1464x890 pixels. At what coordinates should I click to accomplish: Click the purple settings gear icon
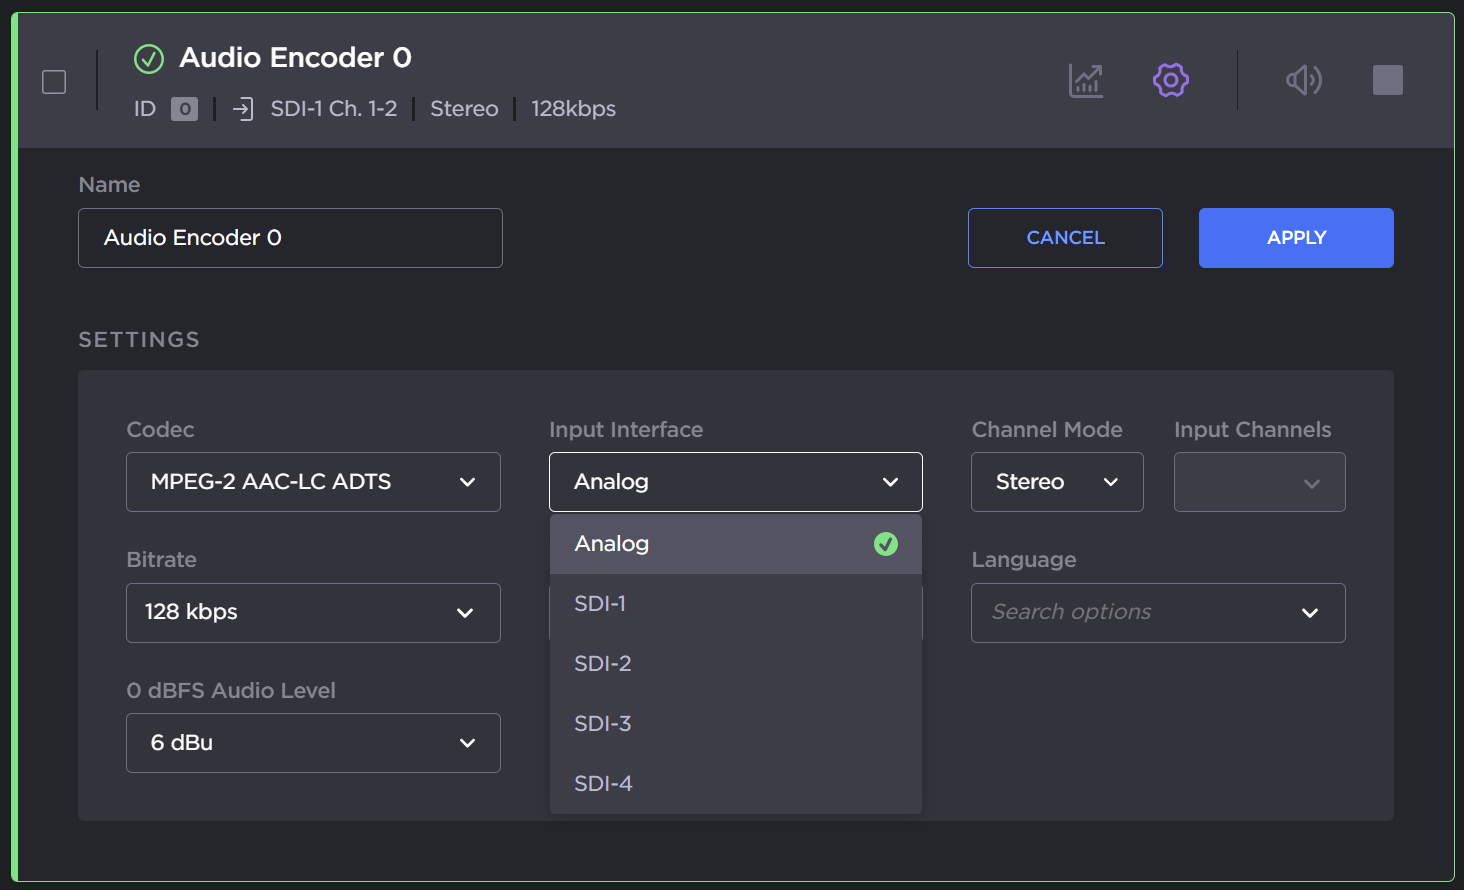click(x=1170, y=80)
